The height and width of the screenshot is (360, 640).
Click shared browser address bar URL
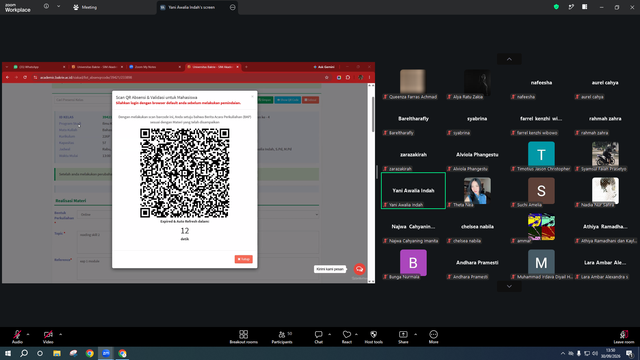pos(86,78)
